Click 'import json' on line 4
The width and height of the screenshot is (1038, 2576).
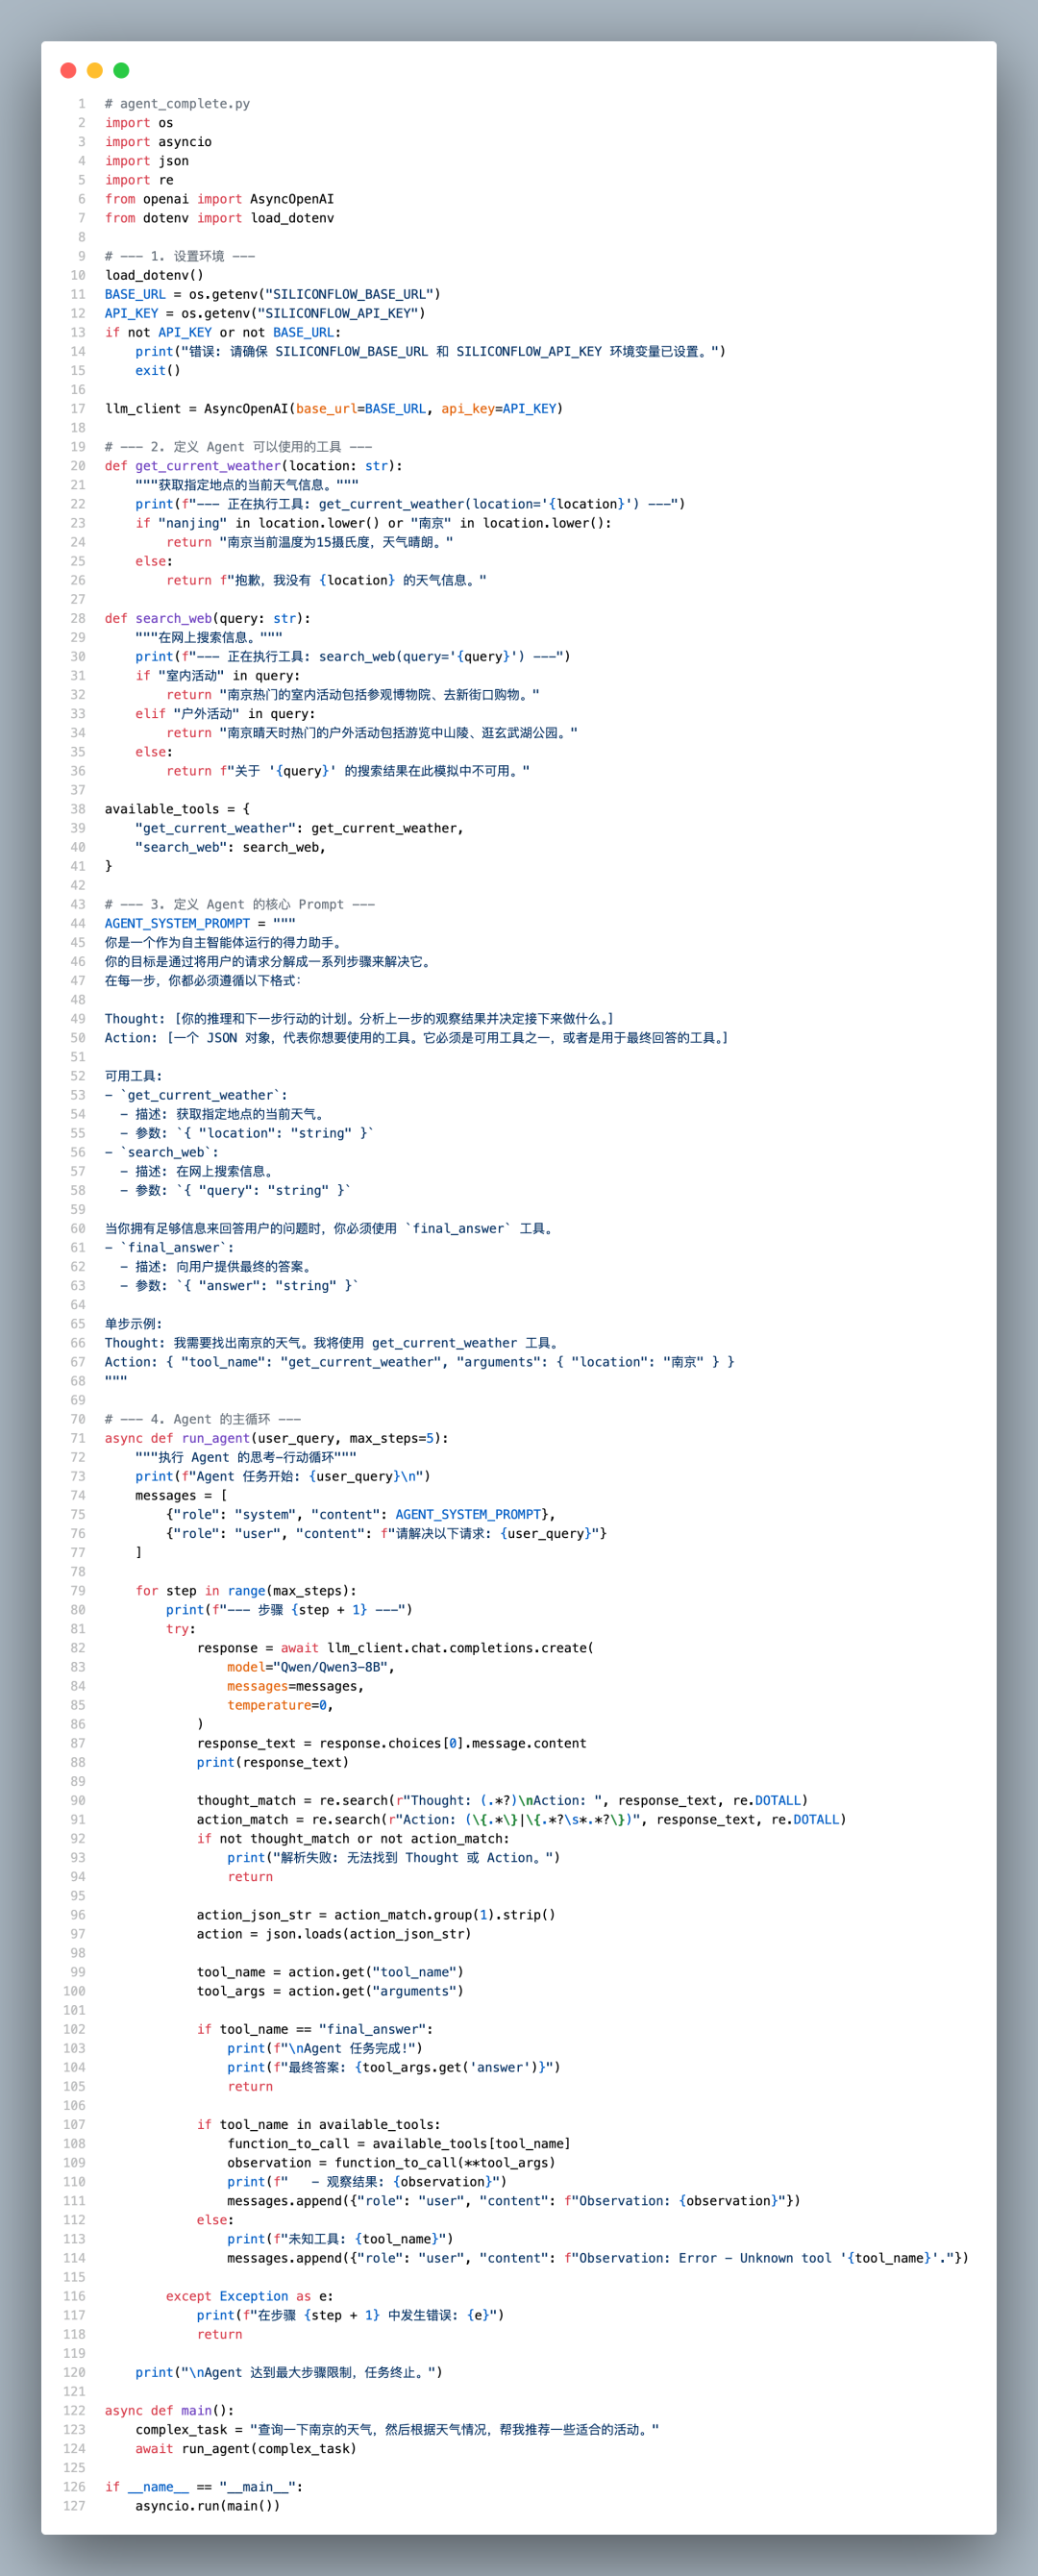[147, 161]
